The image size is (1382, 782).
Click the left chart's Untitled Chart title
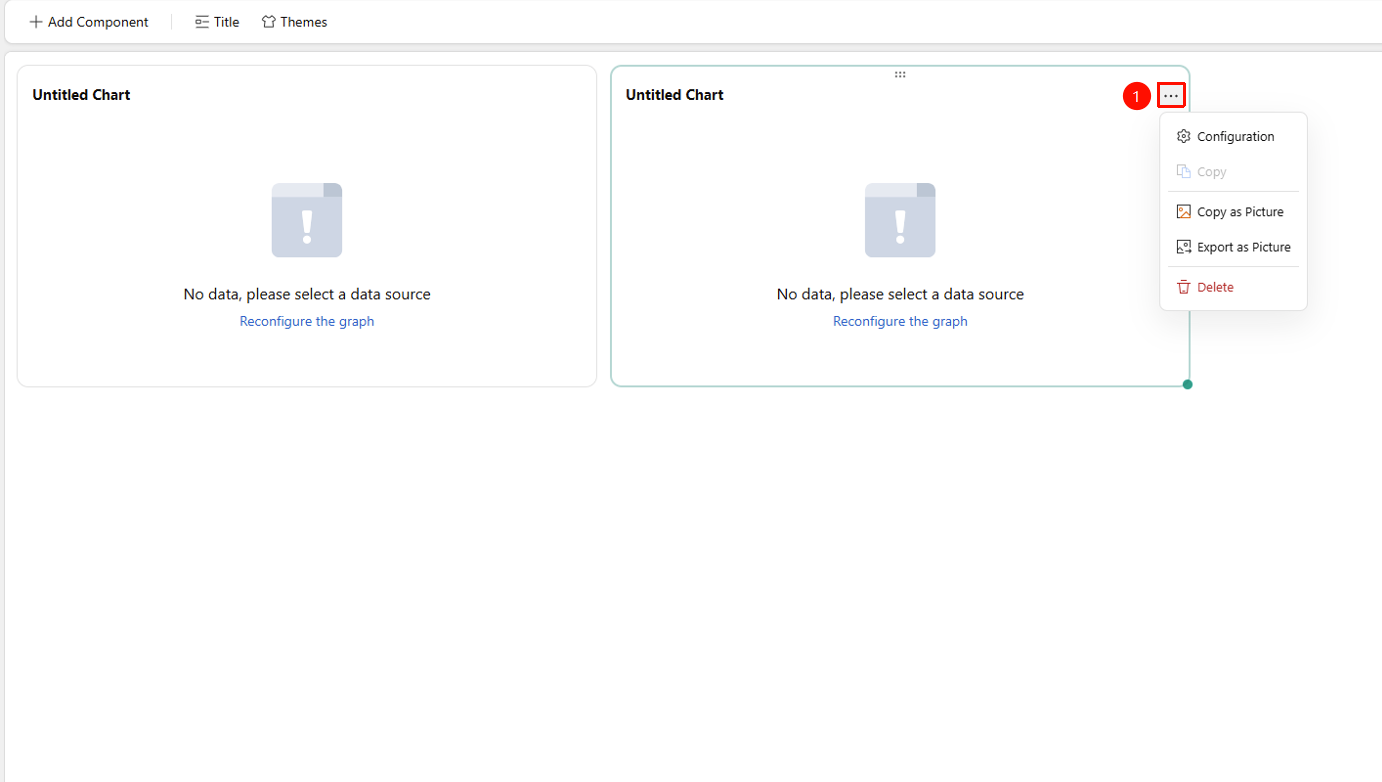[81, 95]
